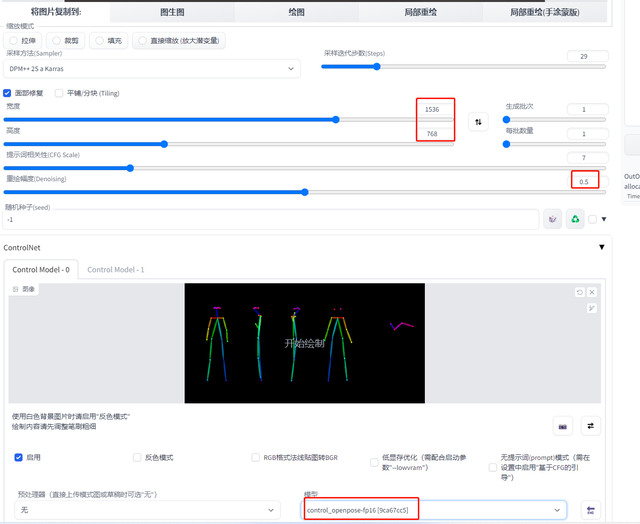640x524 pixels.
Task: Click the Denoising slider handle
Action: (304, 192)
